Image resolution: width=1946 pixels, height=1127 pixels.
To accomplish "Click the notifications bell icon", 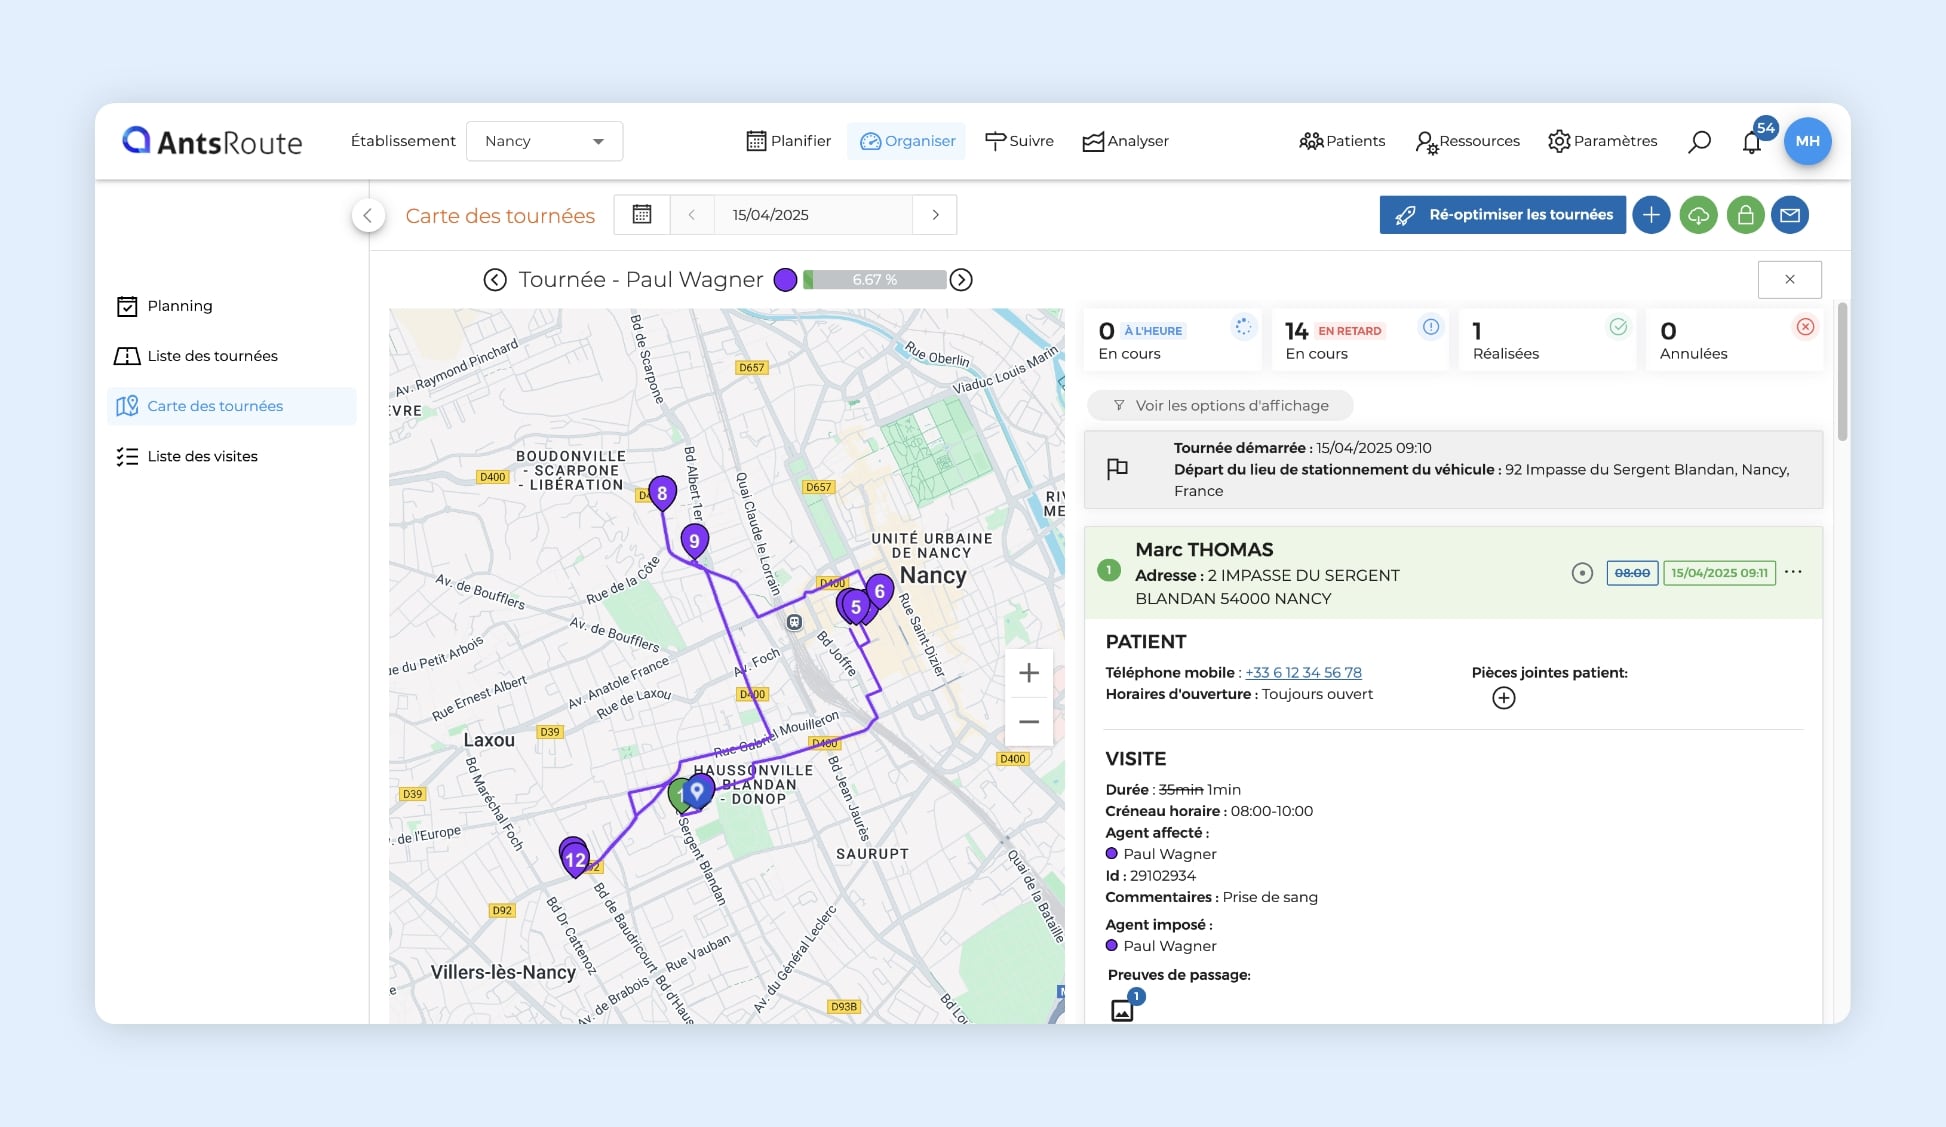I will pyautogui.click(x=1751, y=142).
